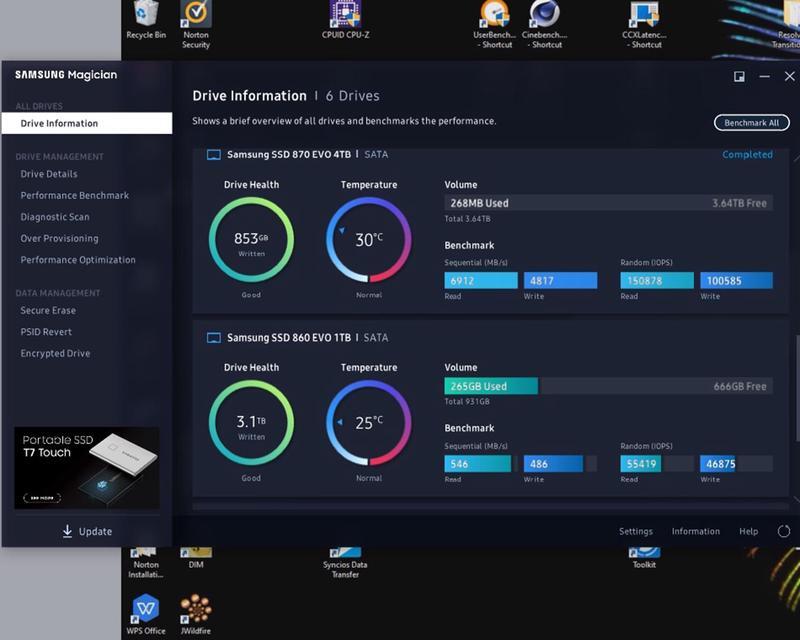
Task: Click 870 EVO volume usage bar
Action: (x=608, y=203)
